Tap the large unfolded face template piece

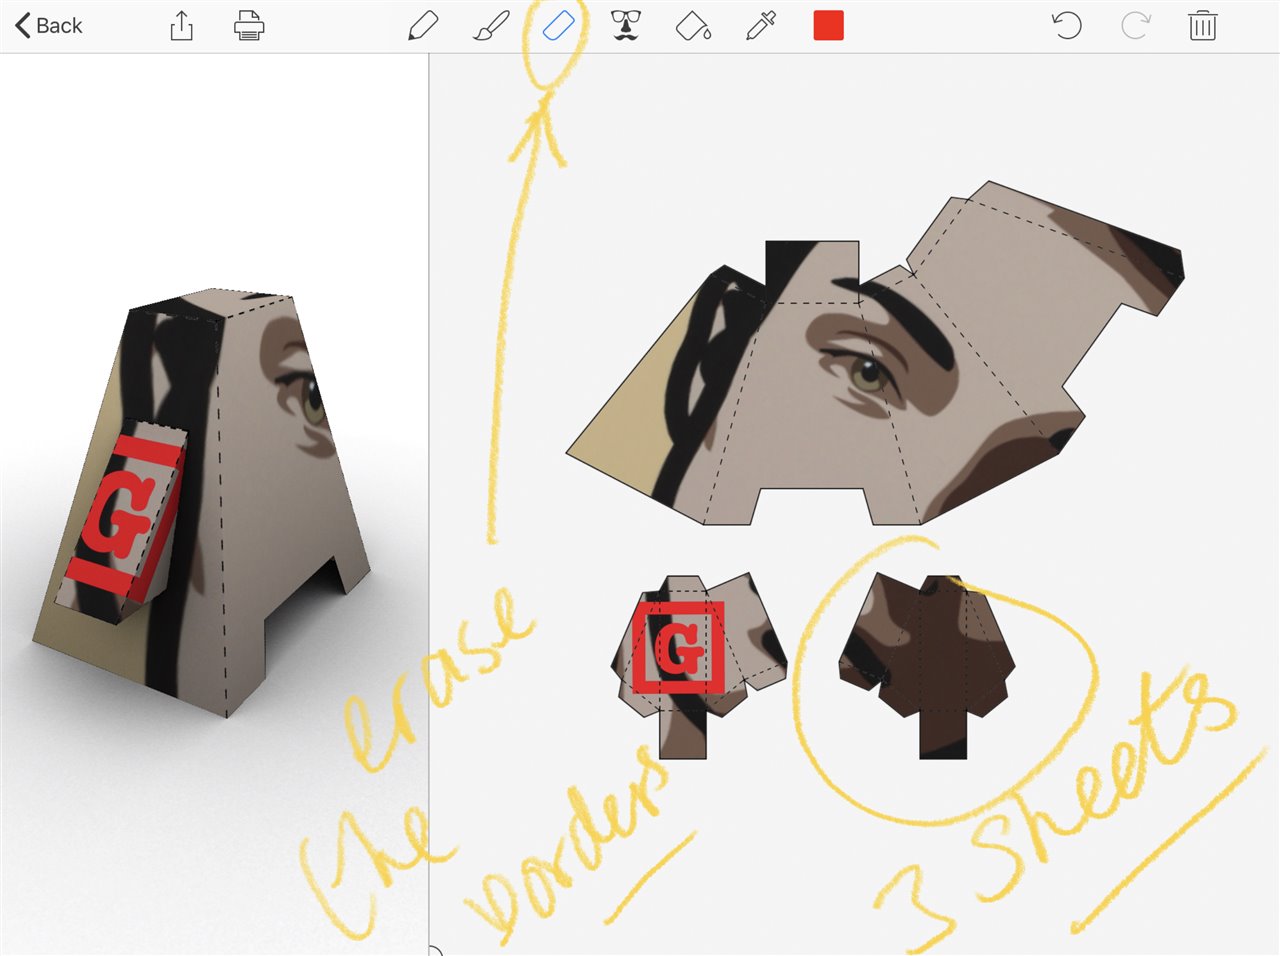point(875,355)
